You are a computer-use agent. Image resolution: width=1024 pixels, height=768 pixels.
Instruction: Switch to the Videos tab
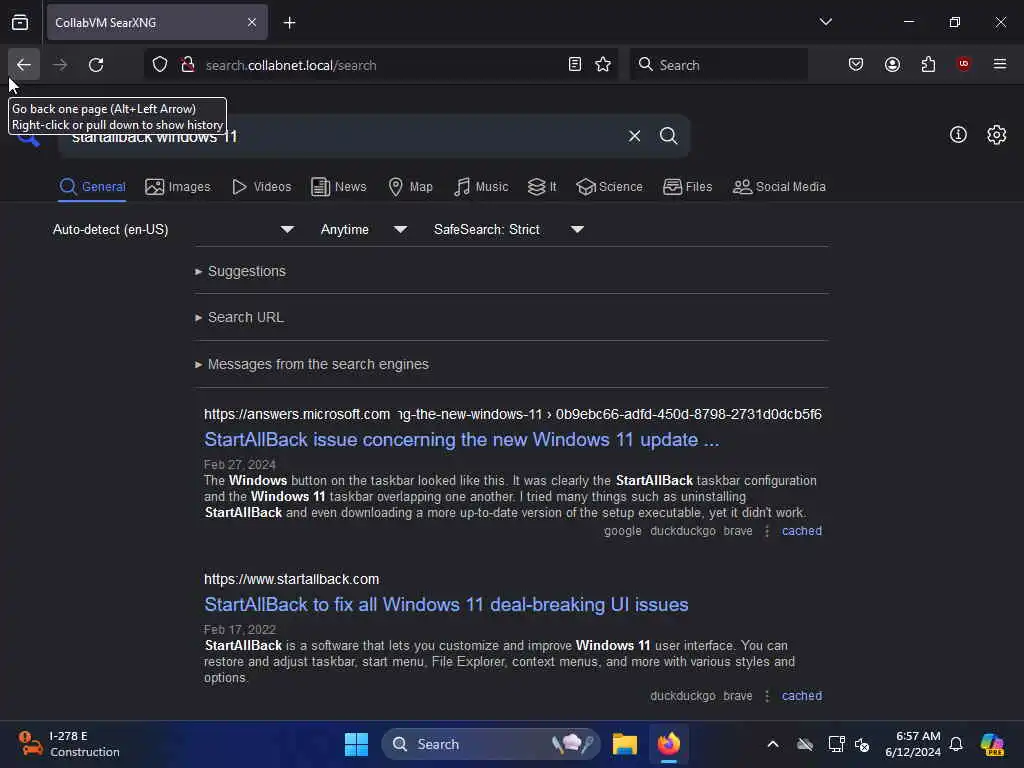[x=261, y=187]
